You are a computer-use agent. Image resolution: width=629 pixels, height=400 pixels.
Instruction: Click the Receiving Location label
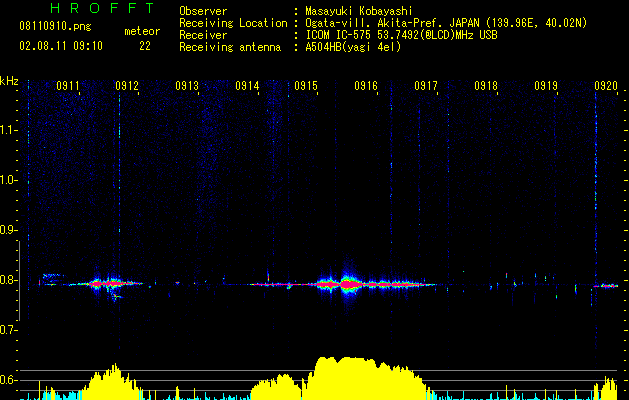tap(233, 23)
